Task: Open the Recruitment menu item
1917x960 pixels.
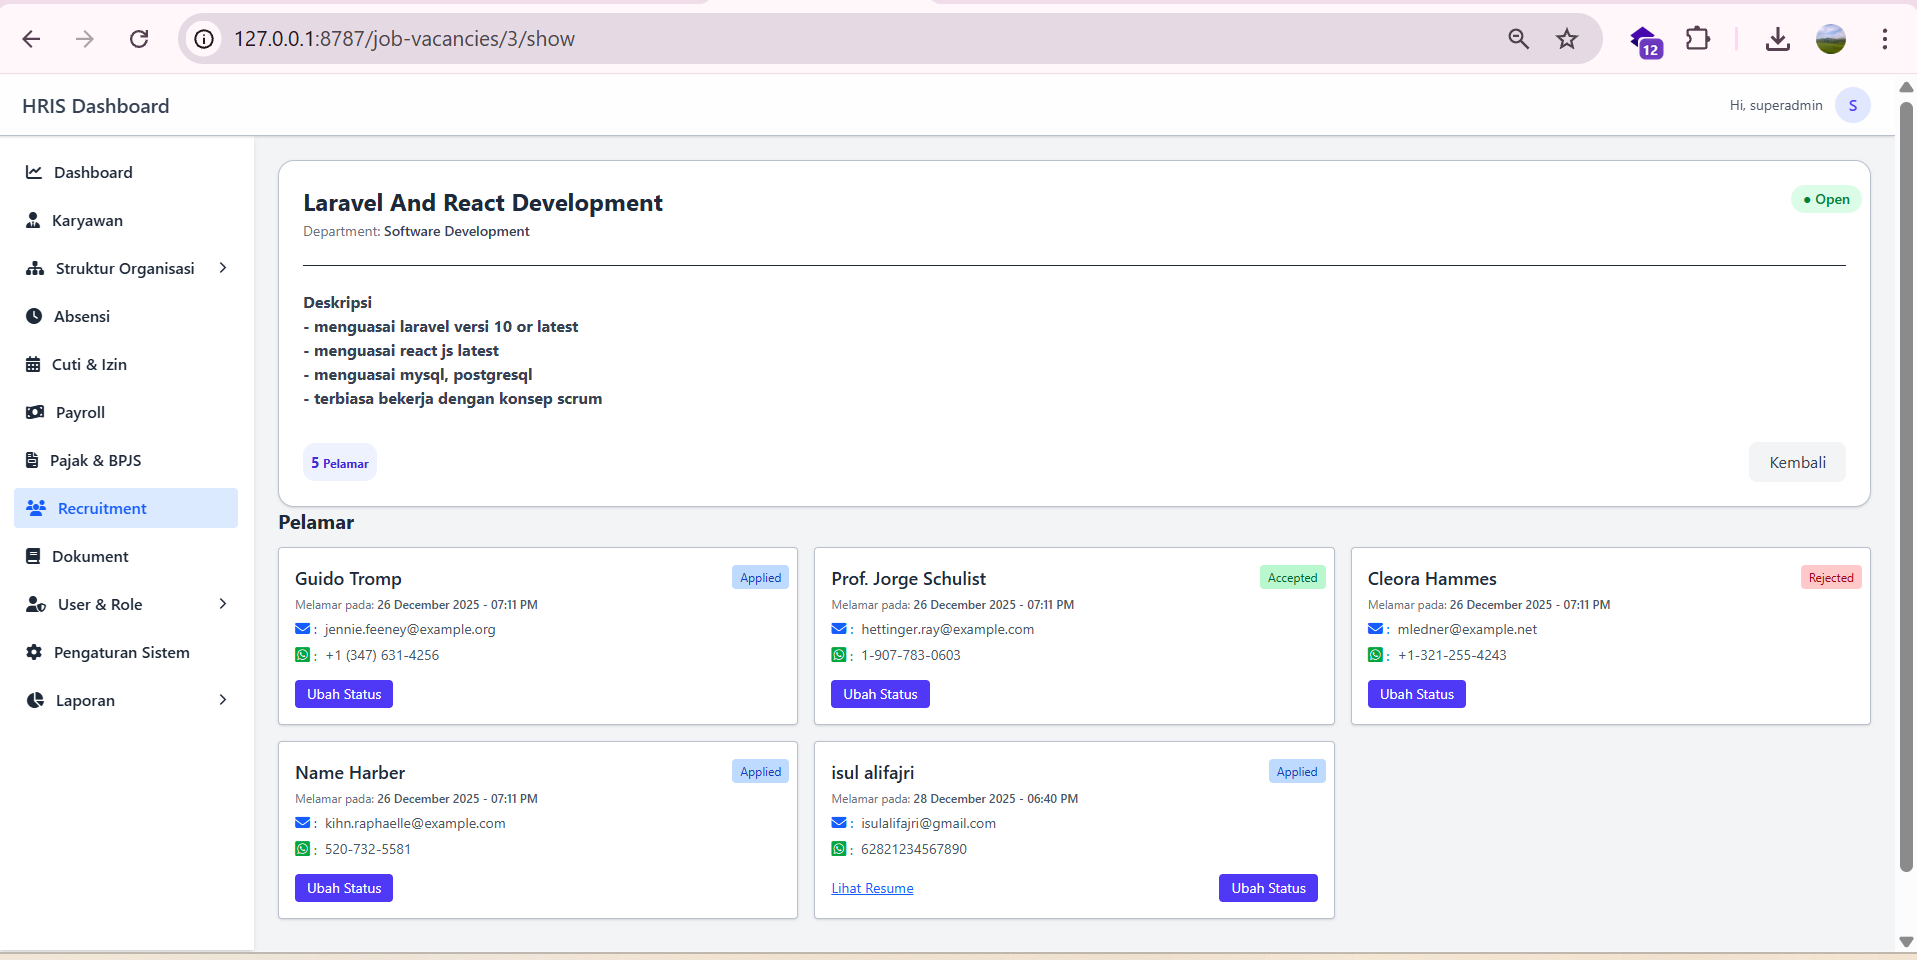Action: point(102,508)
